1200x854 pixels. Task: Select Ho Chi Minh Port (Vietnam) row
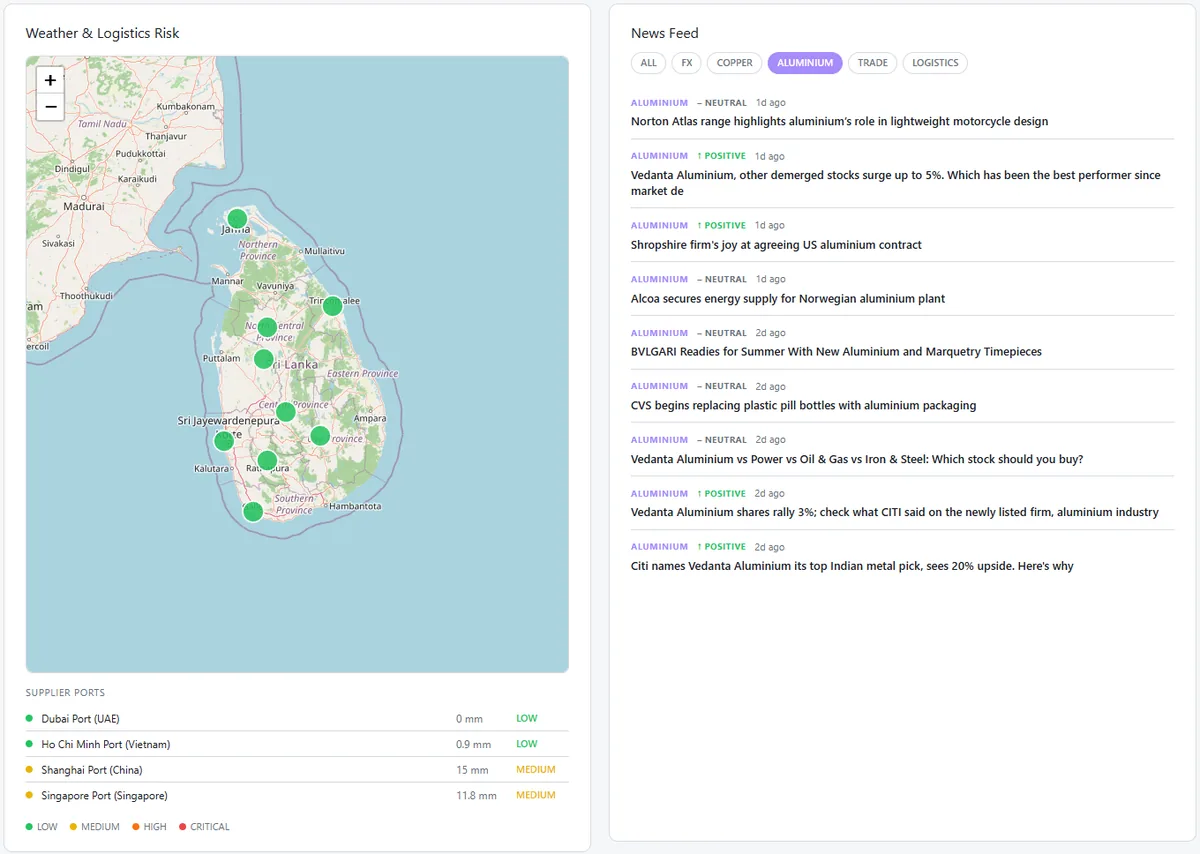pos(297,744)
